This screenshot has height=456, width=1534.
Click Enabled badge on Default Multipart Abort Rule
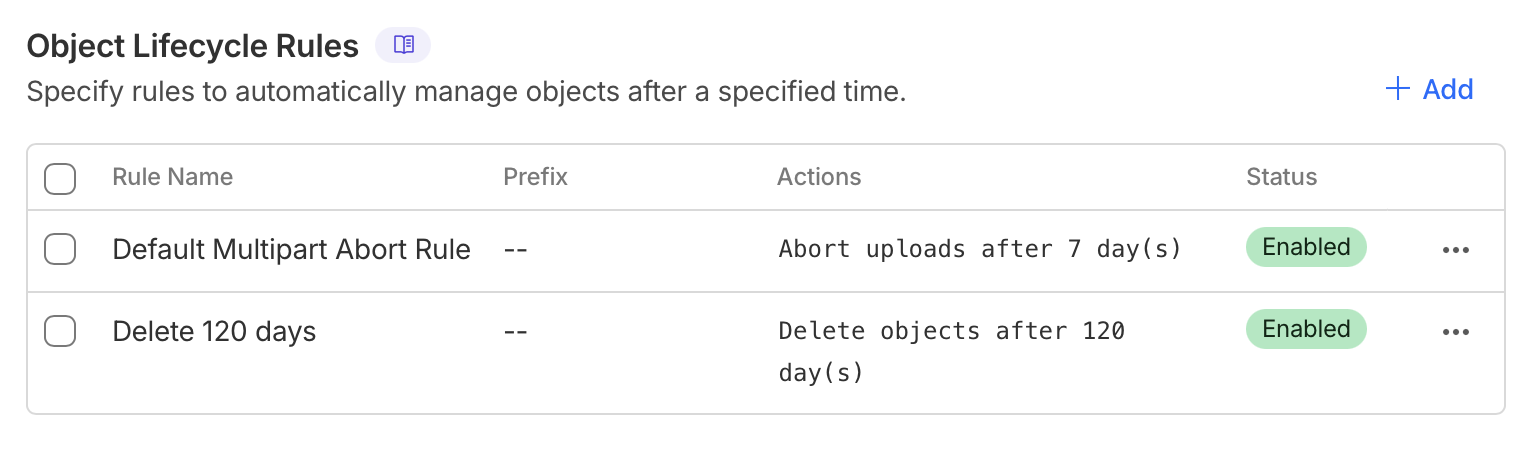coord(1305,247)
